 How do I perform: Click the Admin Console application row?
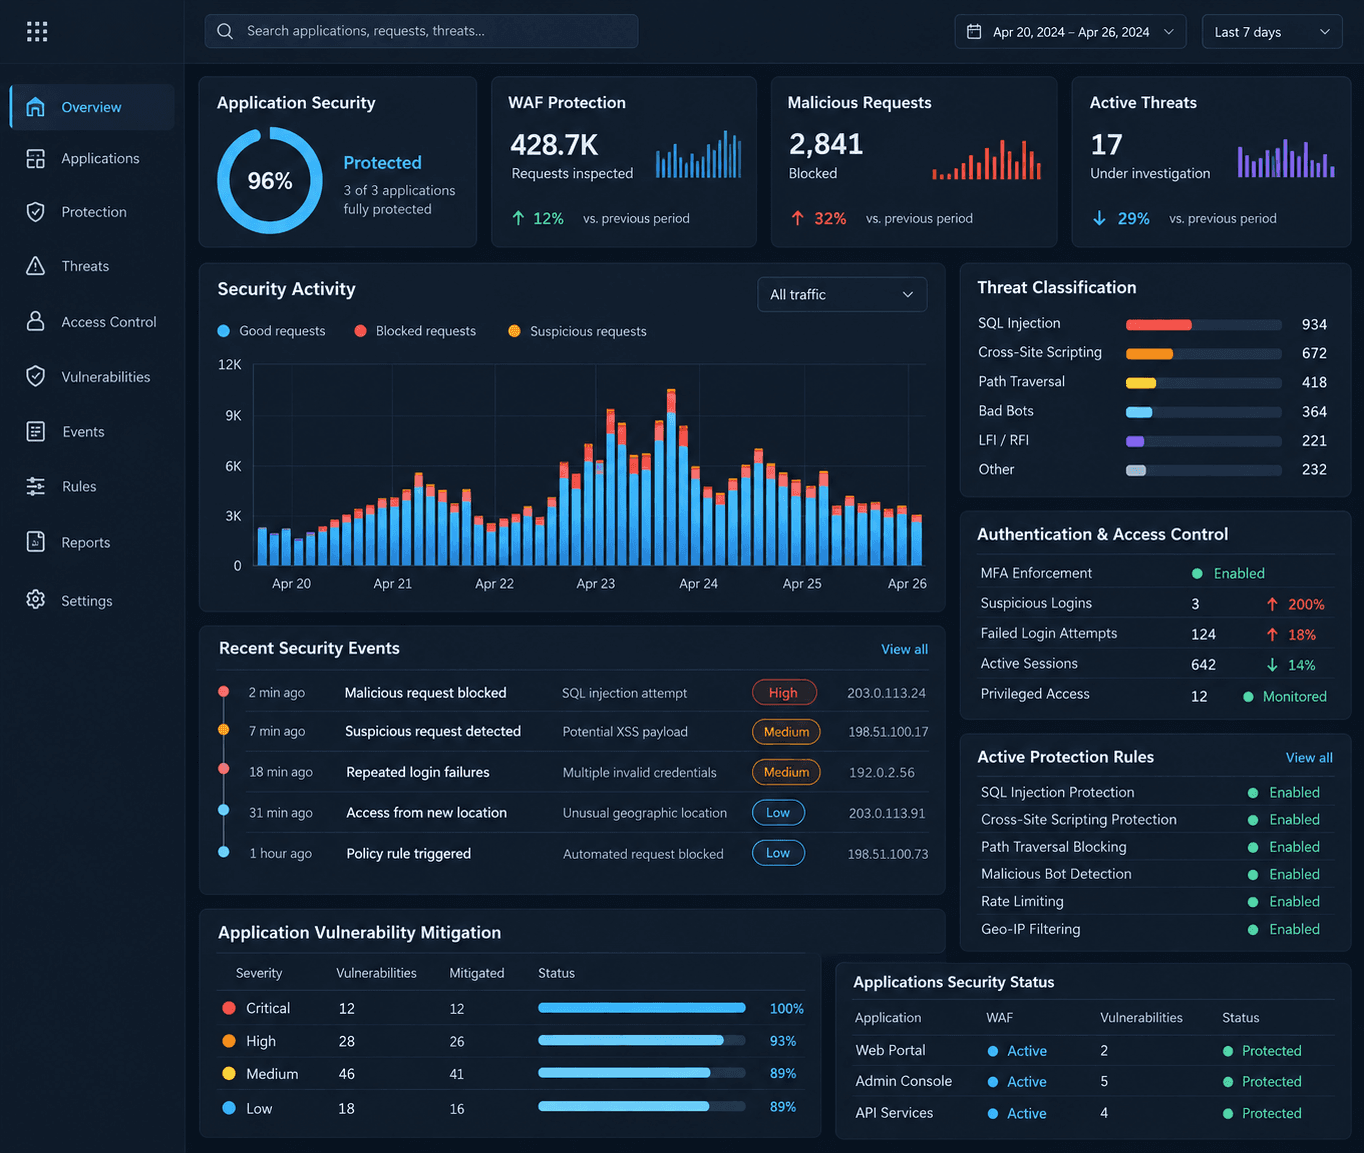point(1093,1081)
